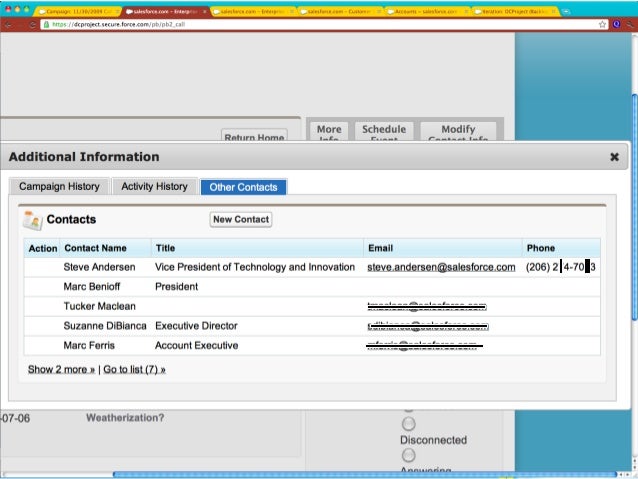Close the Additional Information dialog
The image size is (638, 479).
coord(614,157)
